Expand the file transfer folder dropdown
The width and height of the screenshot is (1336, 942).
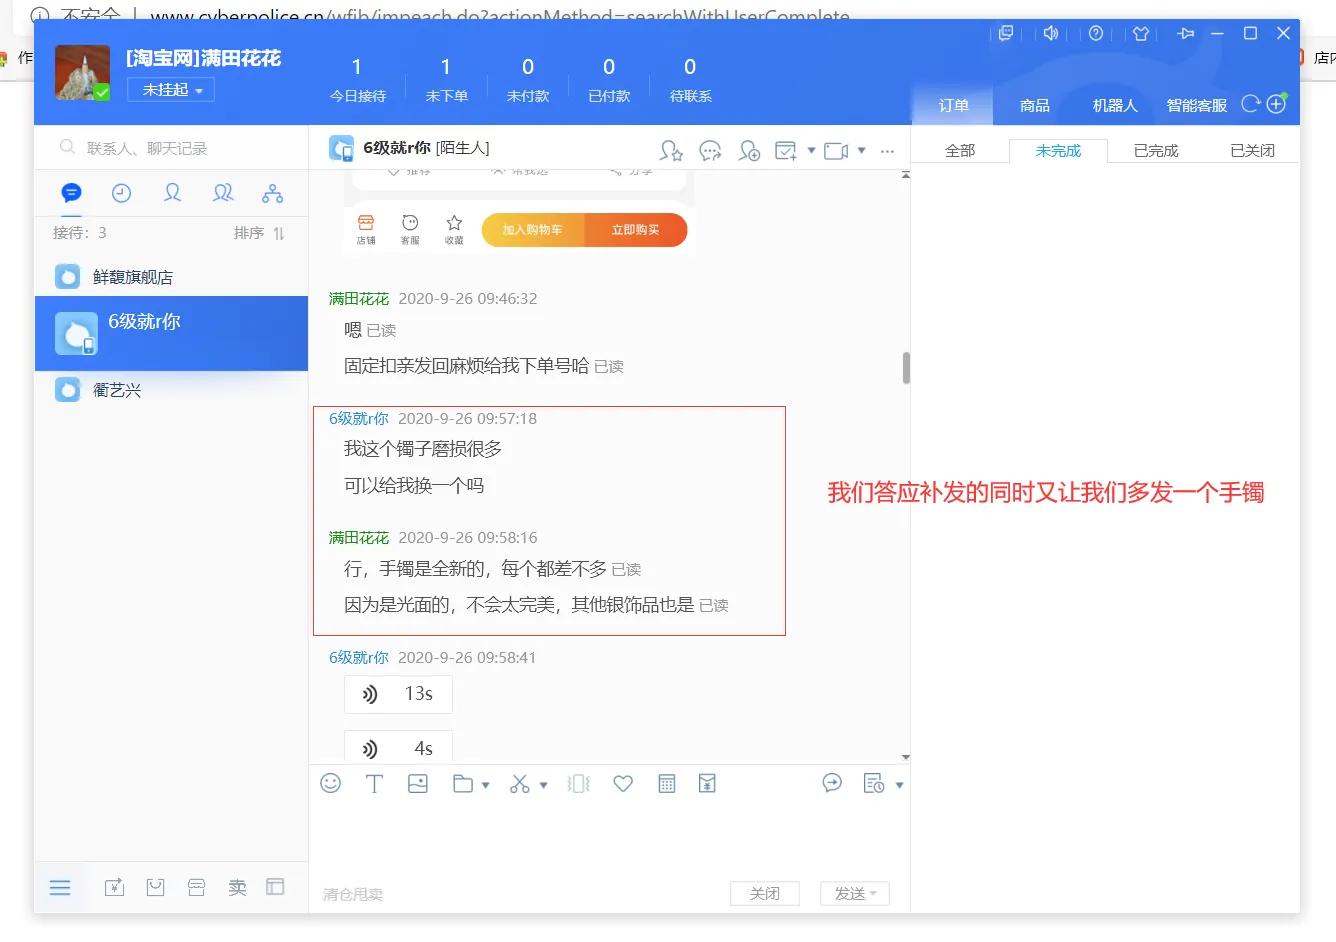[x=483, y=783]
